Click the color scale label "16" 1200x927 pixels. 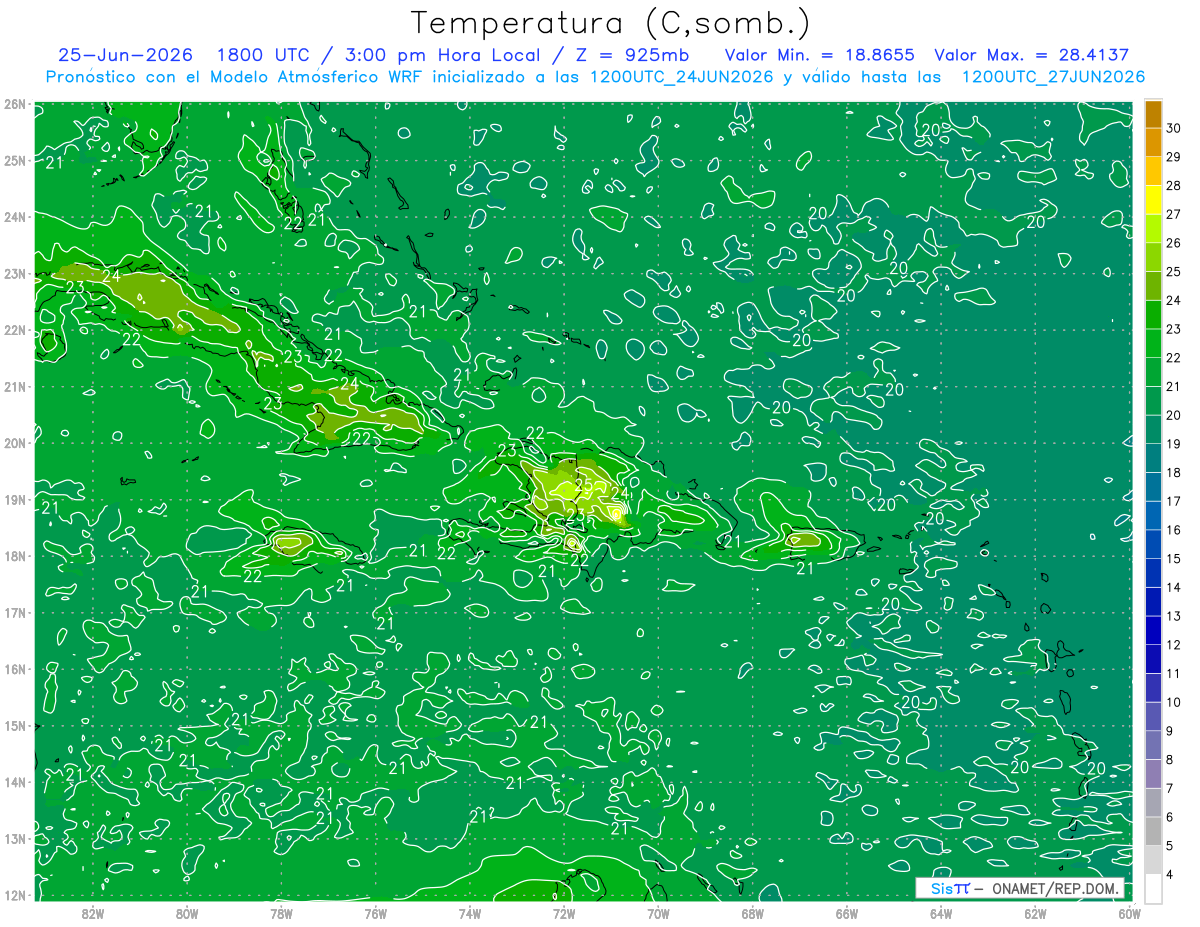(1174, 530)
